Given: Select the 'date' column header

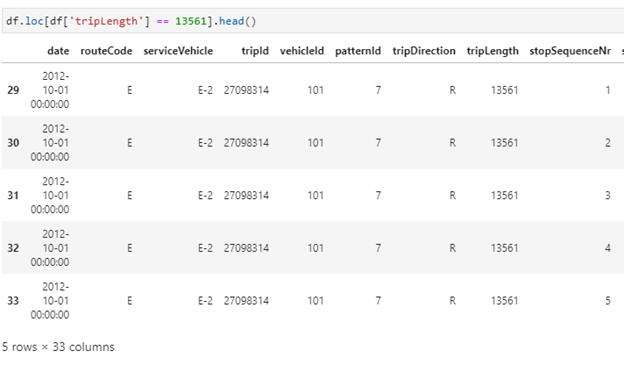Looking at the screenshot, I should [x=58, y=51].
